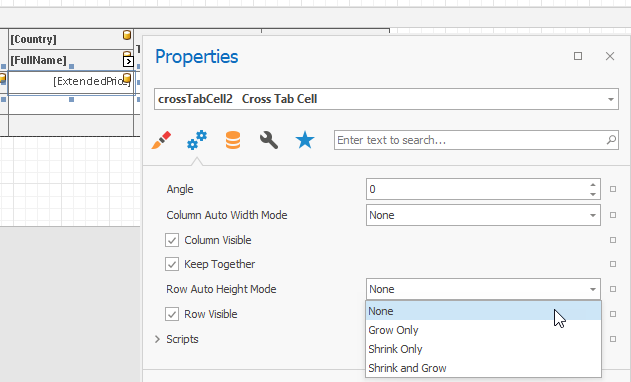The image size is (631, 382).
Task: Open the Data tab with database icon
Action: pos(233,140)
